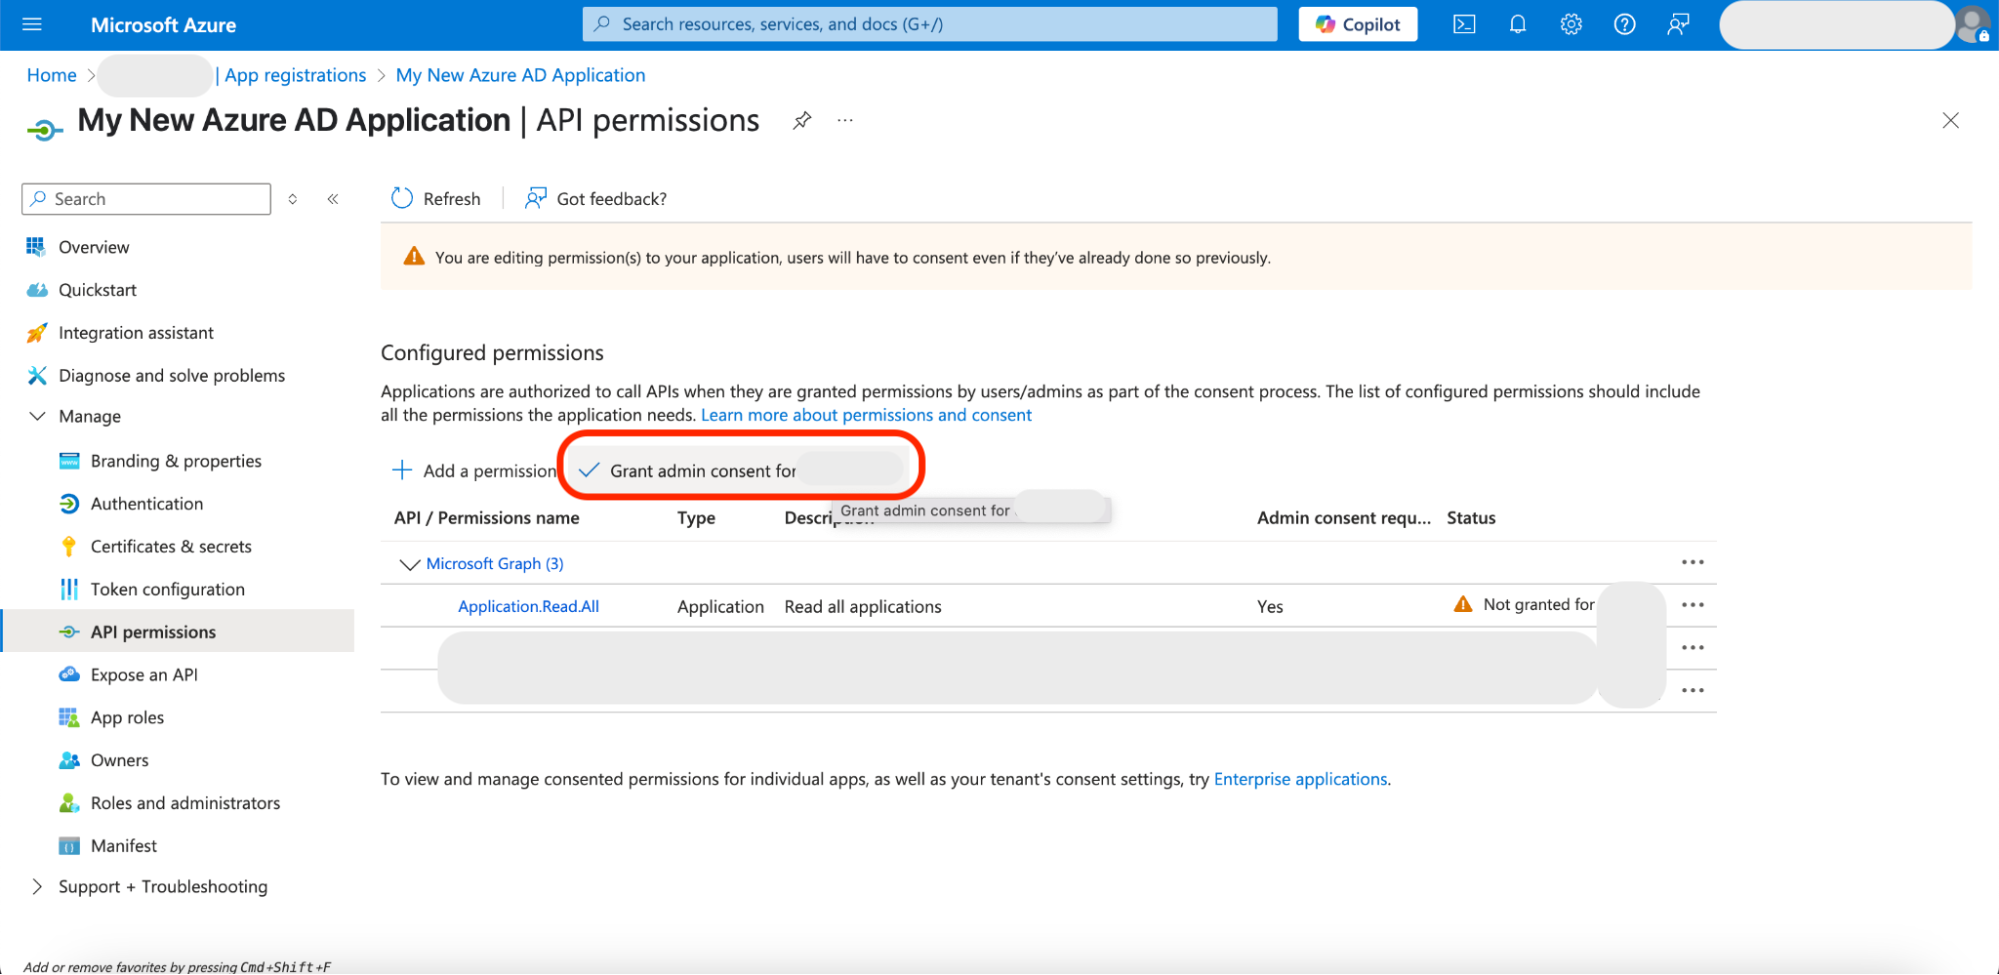
Task: Click Got feedback? in the toolbar
Action: pos(596,198)
